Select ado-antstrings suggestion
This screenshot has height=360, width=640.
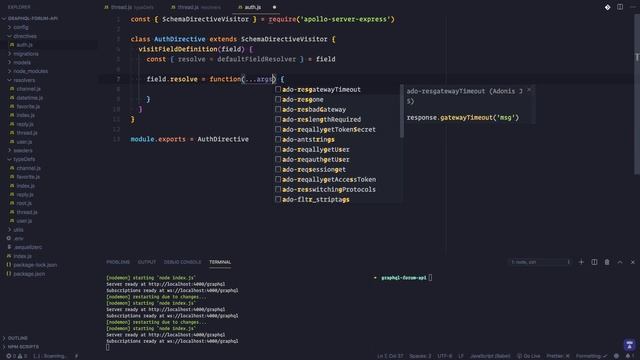(337, 140)
